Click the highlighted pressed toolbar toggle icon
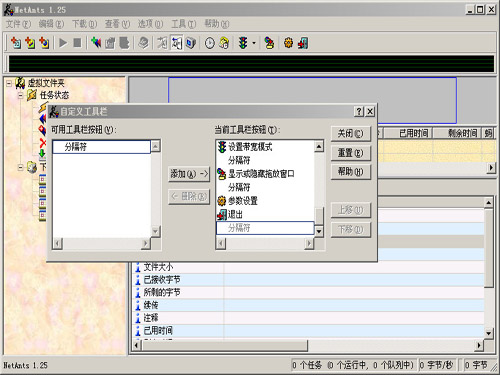 176,43
